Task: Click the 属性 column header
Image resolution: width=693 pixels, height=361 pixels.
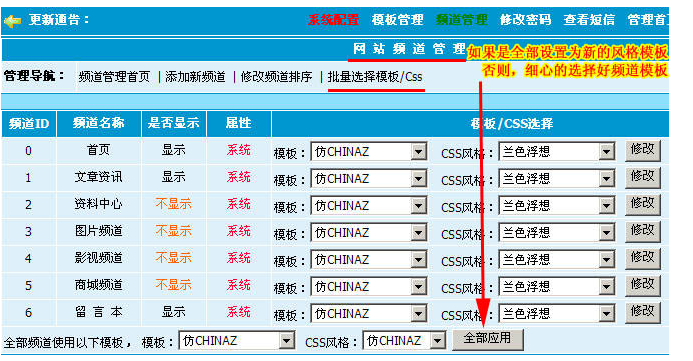Action: coord(239,123)
